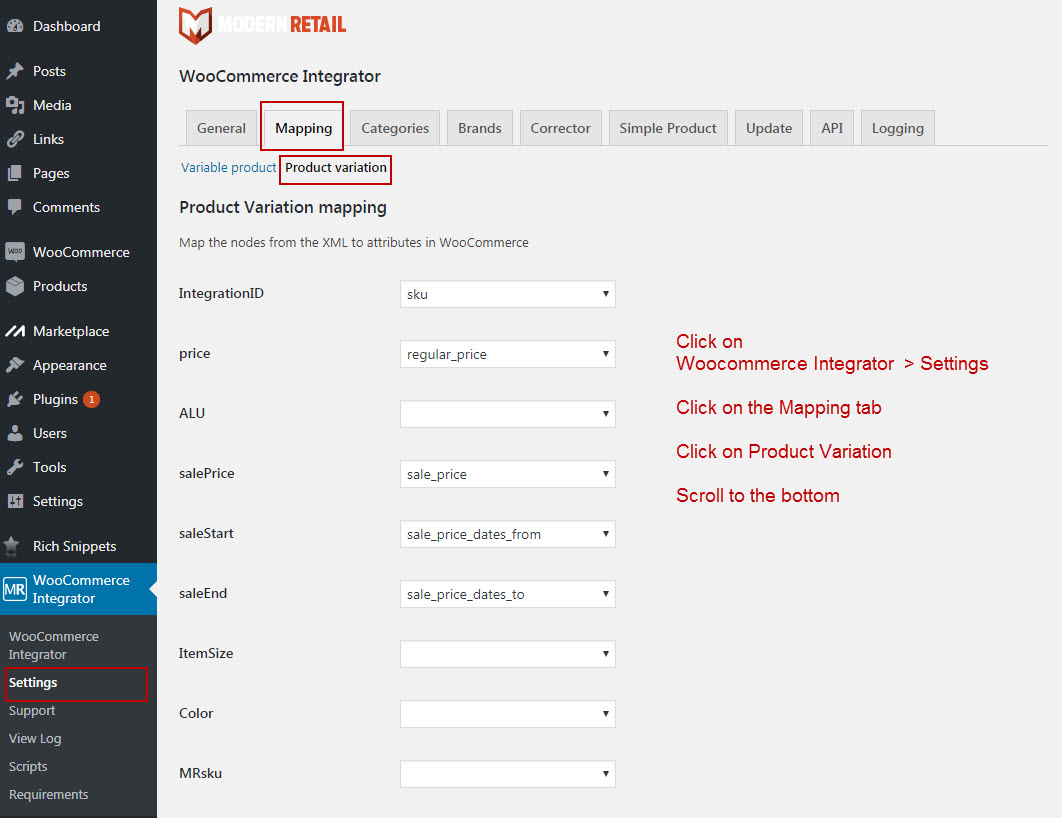
Task: Open the Corrector tab
Action: pos(560,128)
